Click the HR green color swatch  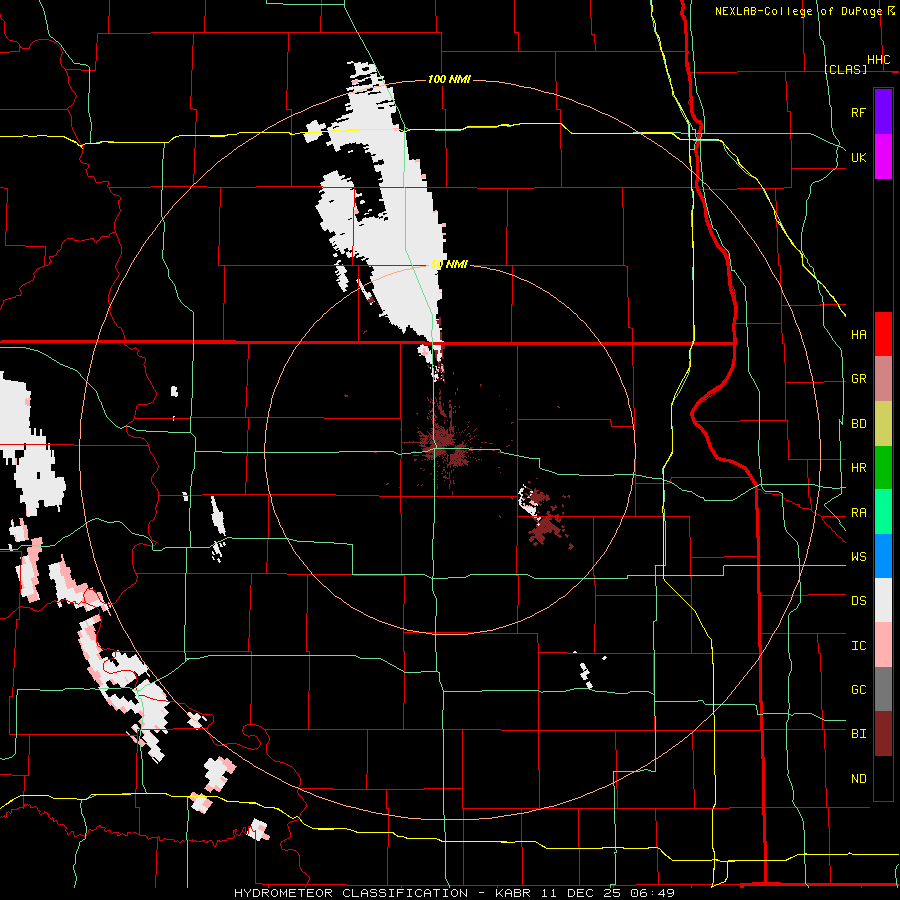883,468
